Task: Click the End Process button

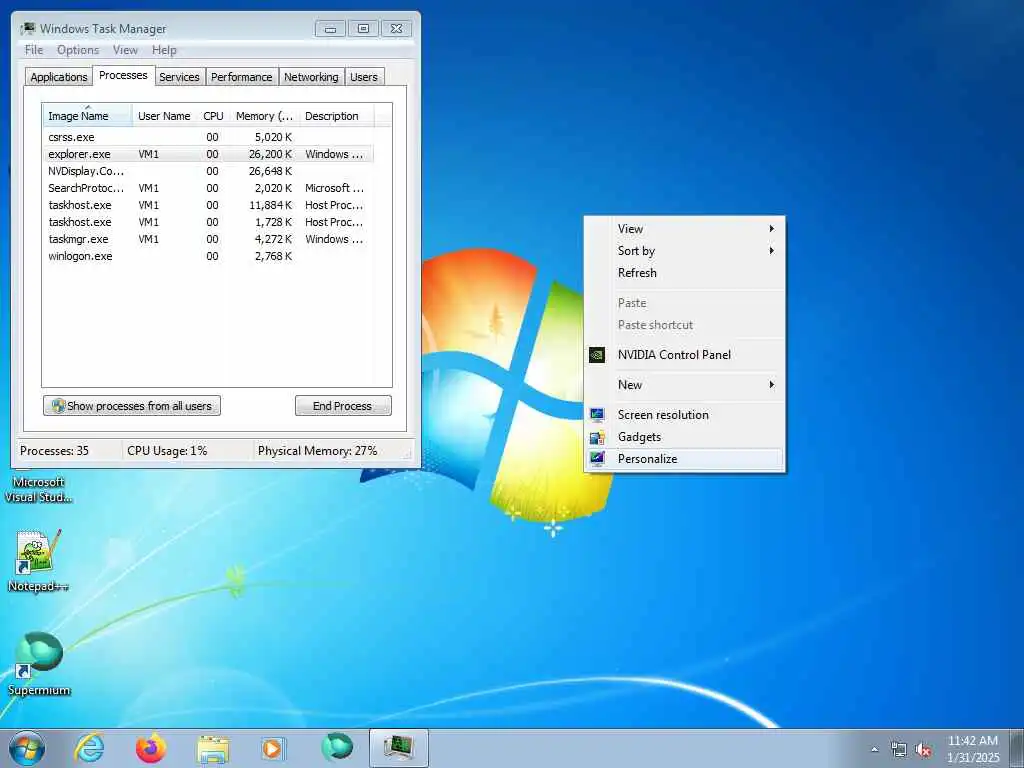Action: pyautogui.click(x=344, y=406)
